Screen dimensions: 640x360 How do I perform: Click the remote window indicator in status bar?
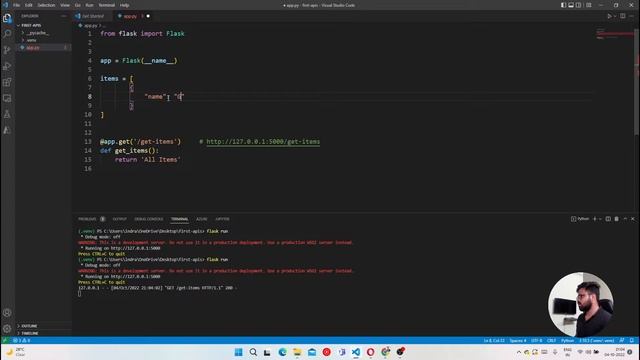click(x=4, y=340)
